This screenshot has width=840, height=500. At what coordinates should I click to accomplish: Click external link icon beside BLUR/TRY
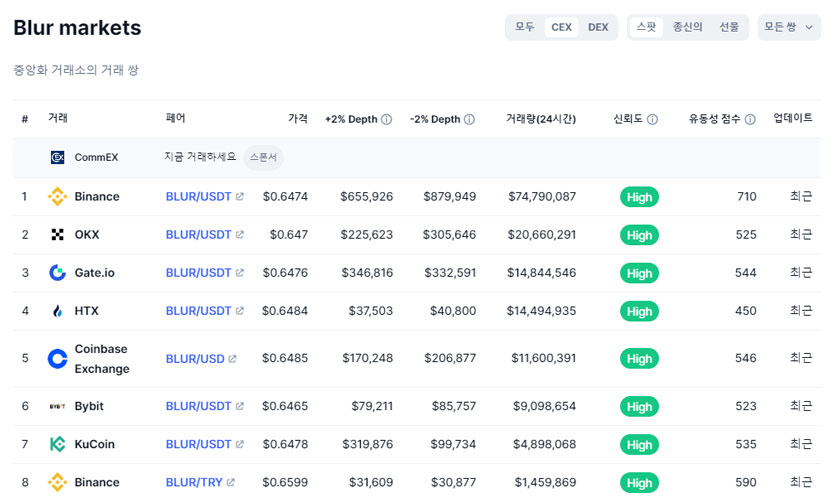(x=230, y=482)
